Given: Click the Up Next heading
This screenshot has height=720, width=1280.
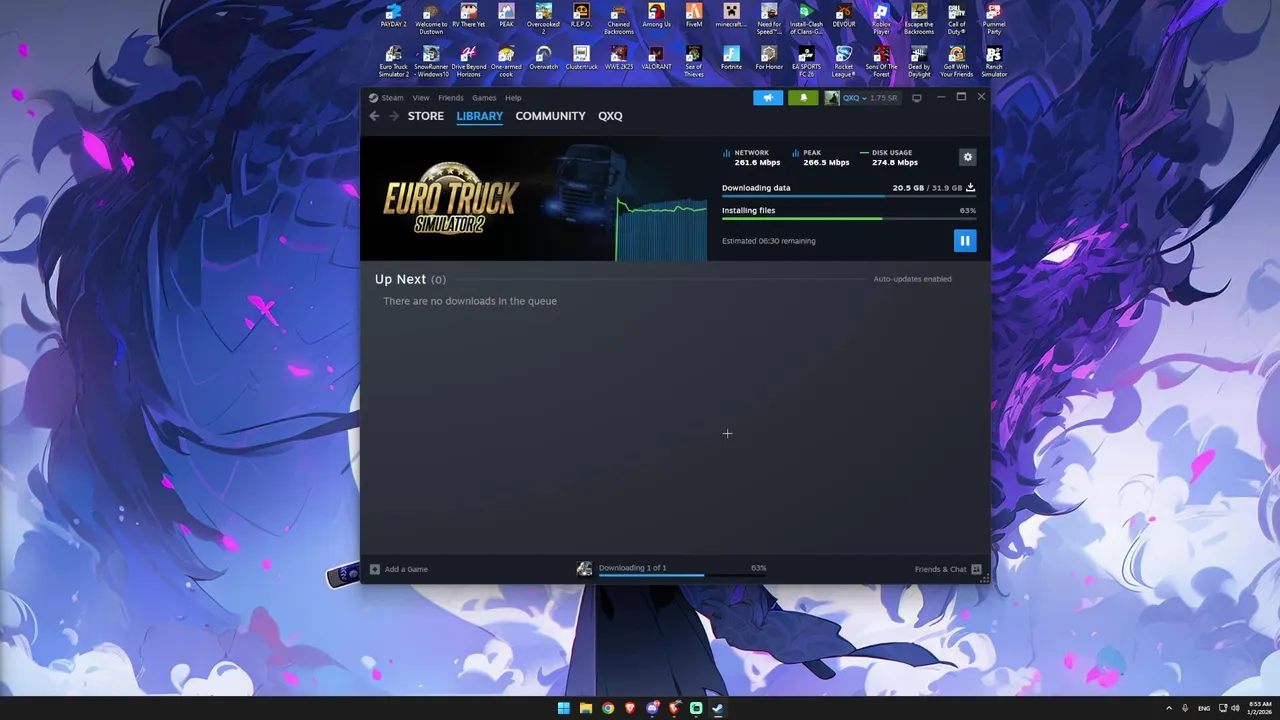Looking at the screenshot, I should [x=400, y=279].
